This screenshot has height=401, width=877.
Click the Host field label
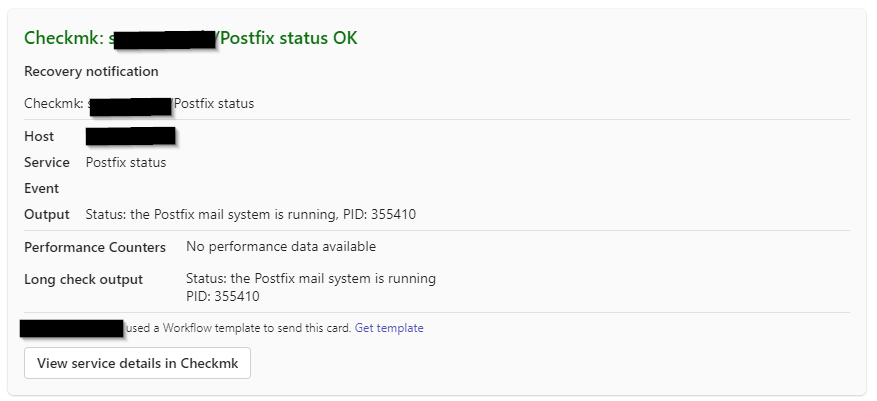39,136
